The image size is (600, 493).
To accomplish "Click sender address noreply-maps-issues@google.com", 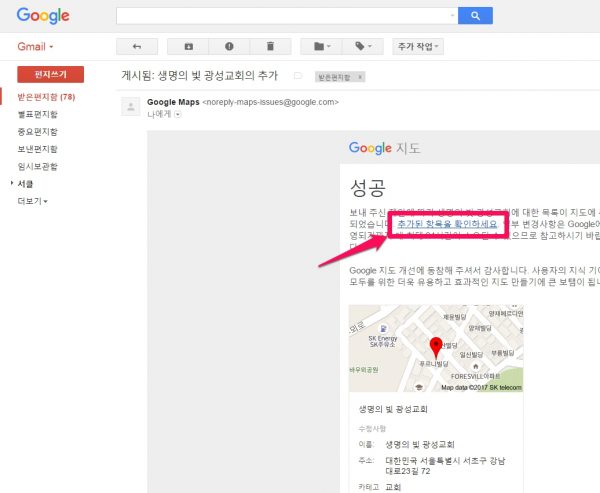I will click(270, 102).
